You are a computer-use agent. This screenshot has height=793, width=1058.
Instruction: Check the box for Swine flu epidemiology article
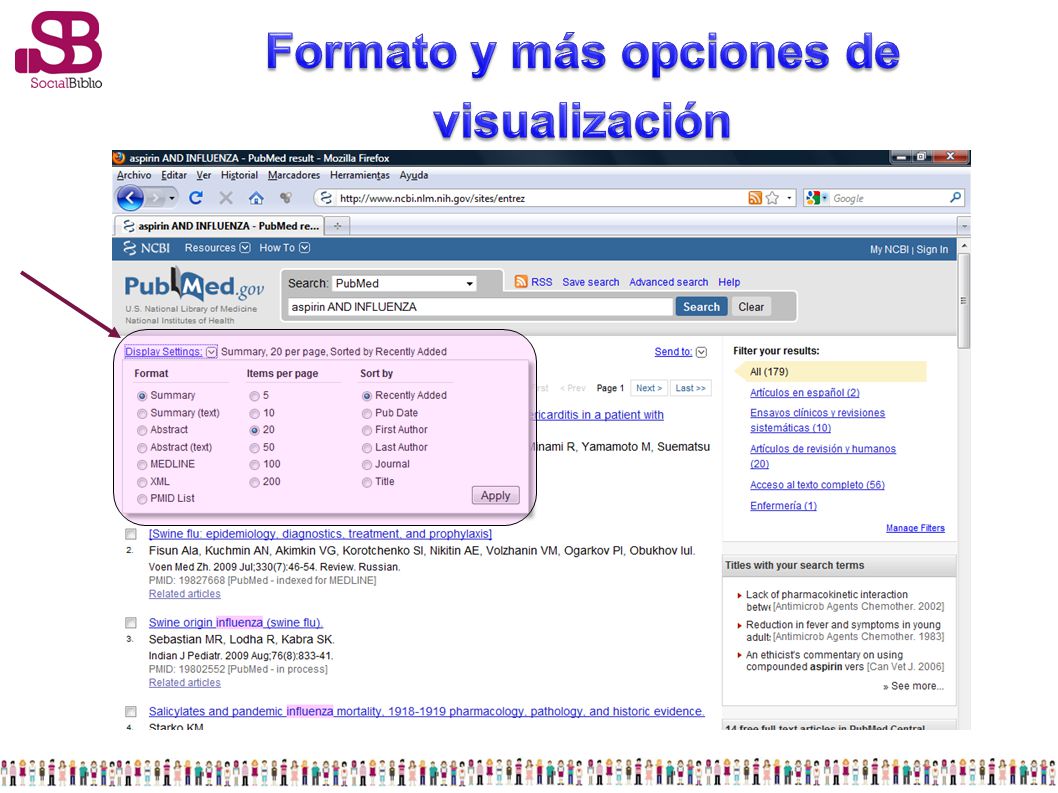131,535
